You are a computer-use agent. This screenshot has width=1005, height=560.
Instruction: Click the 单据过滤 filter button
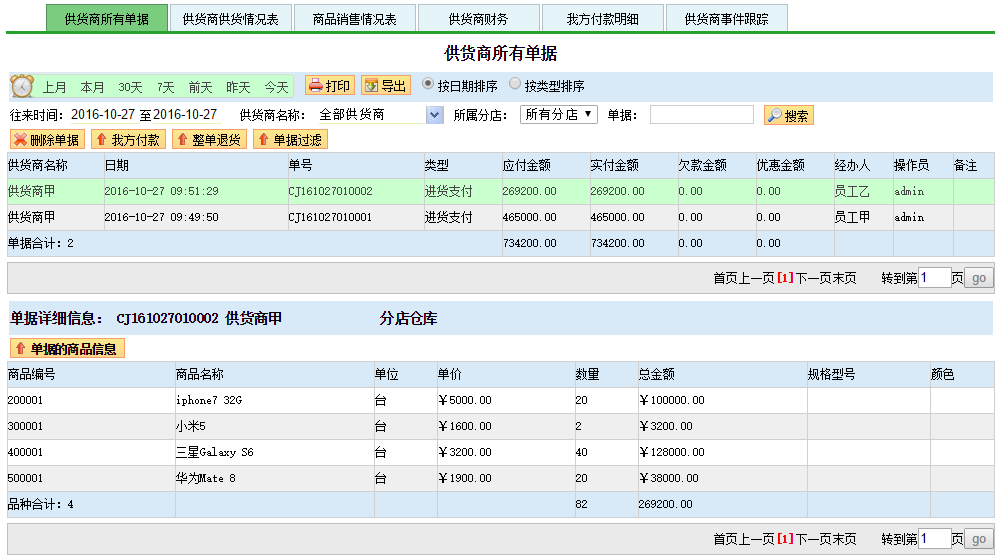click(290, 140)
